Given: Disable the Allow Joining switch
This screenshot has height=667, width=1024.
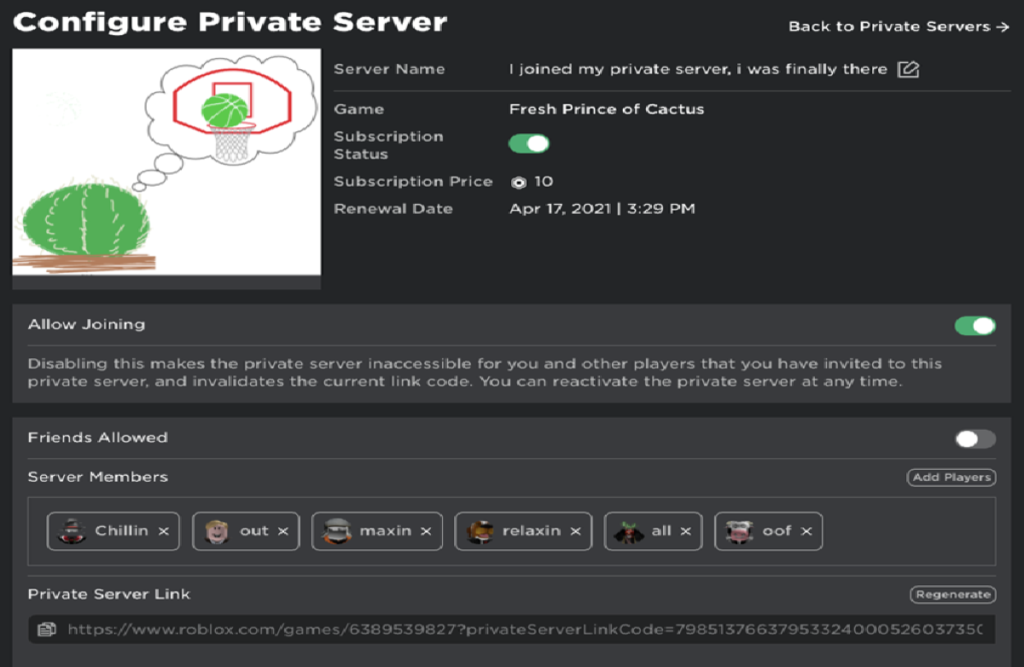Looking at the screenshot, I should tap(975, 325).
